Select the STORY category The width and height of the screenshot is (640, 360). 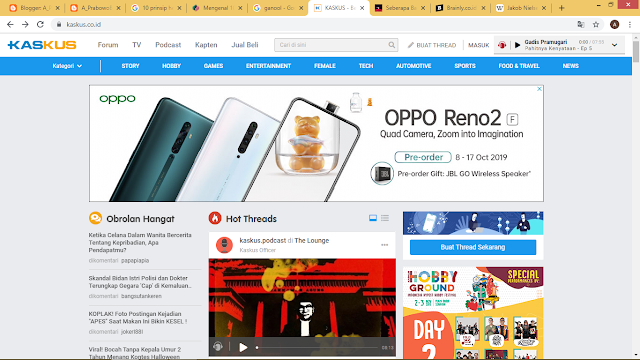[130, 66]
